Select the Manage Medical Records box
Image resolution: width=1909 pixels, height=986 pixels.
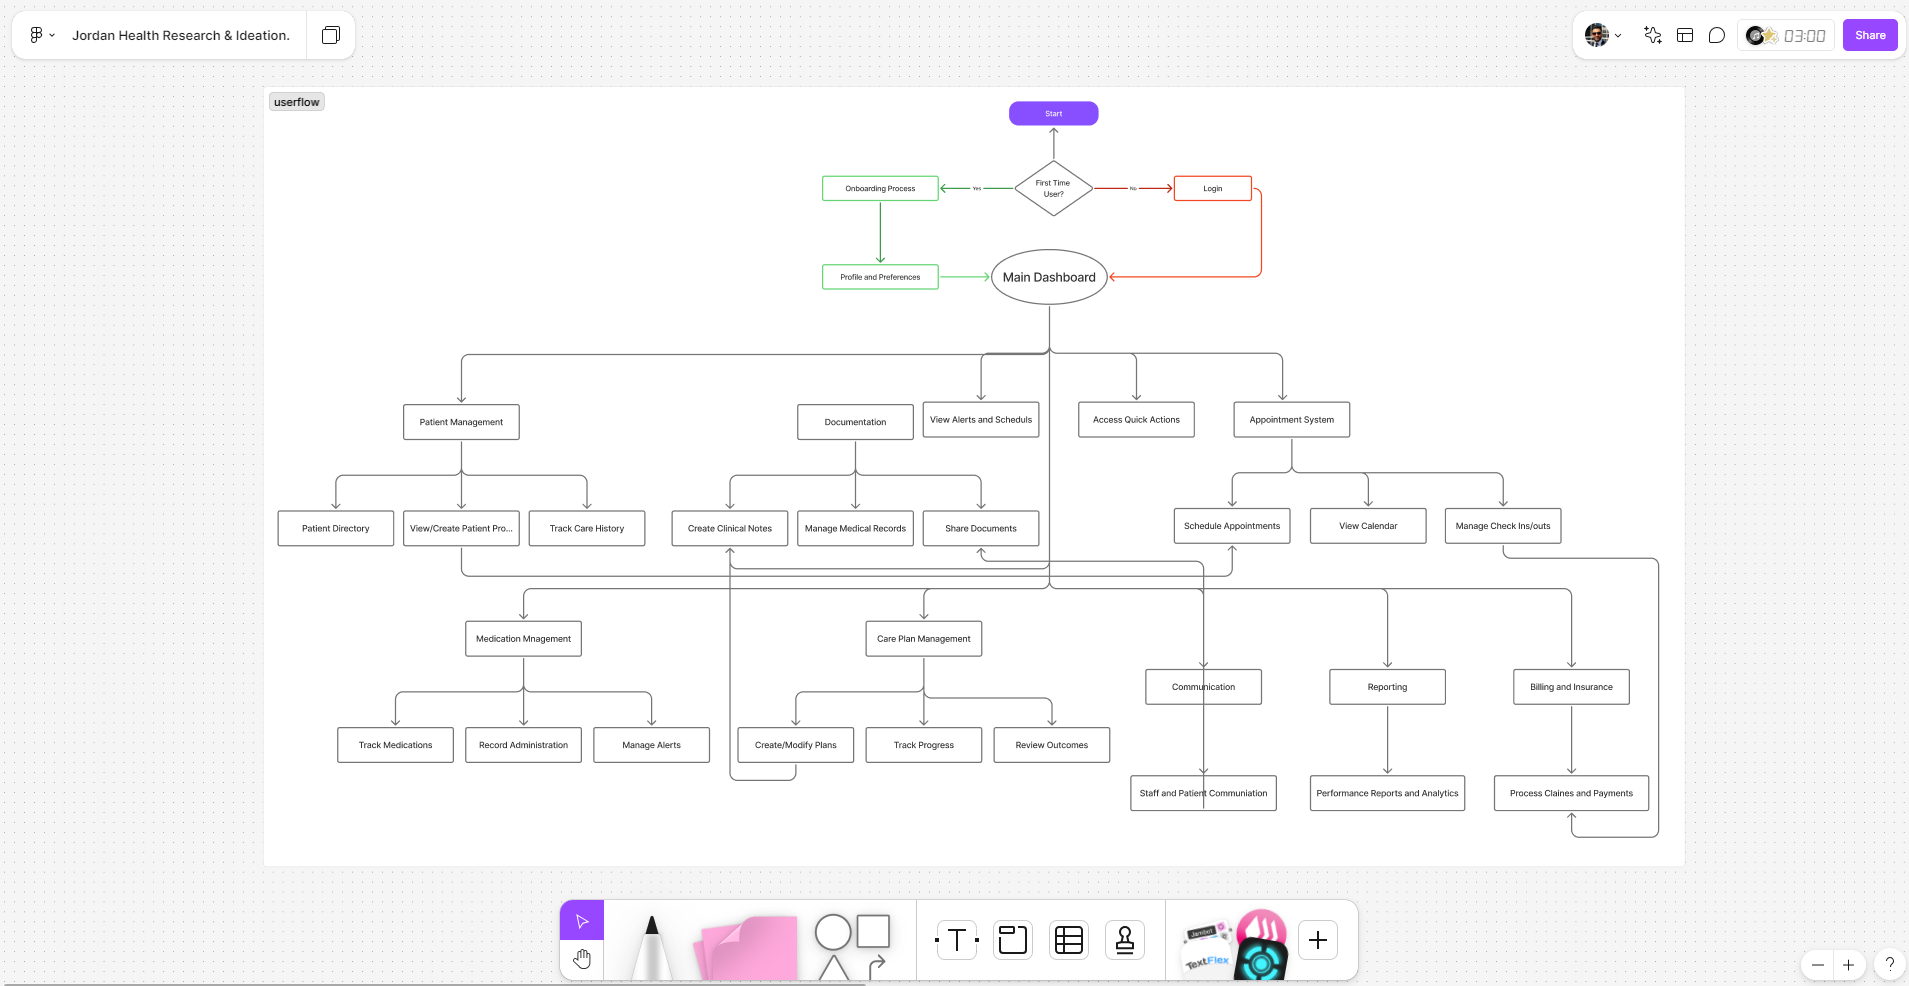click(x=855, y=528)
